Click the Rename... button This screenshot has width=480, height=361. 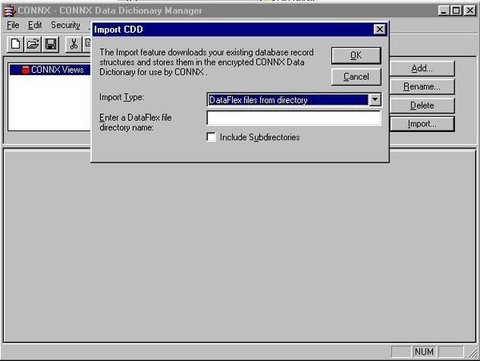[421, 87]
